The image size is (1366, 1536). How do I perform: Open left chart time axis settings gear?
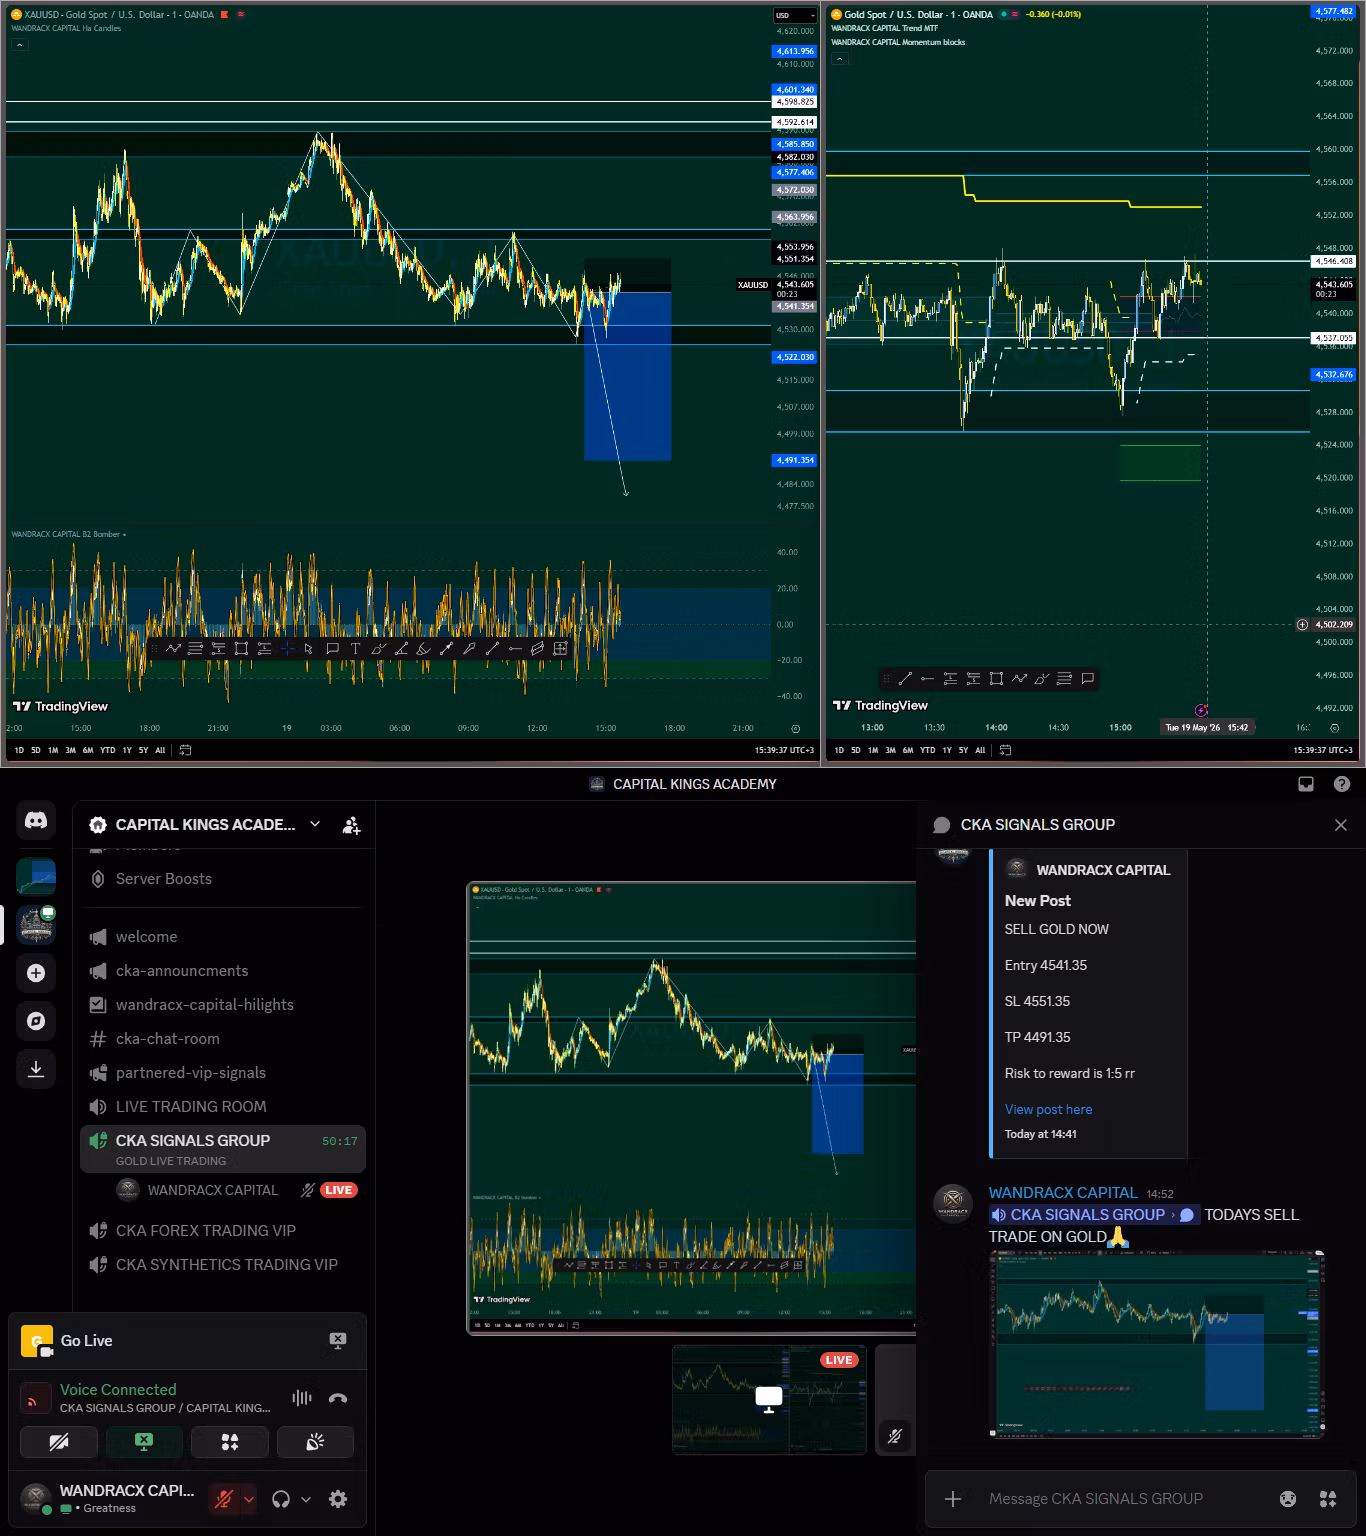[x=796, y=729]
